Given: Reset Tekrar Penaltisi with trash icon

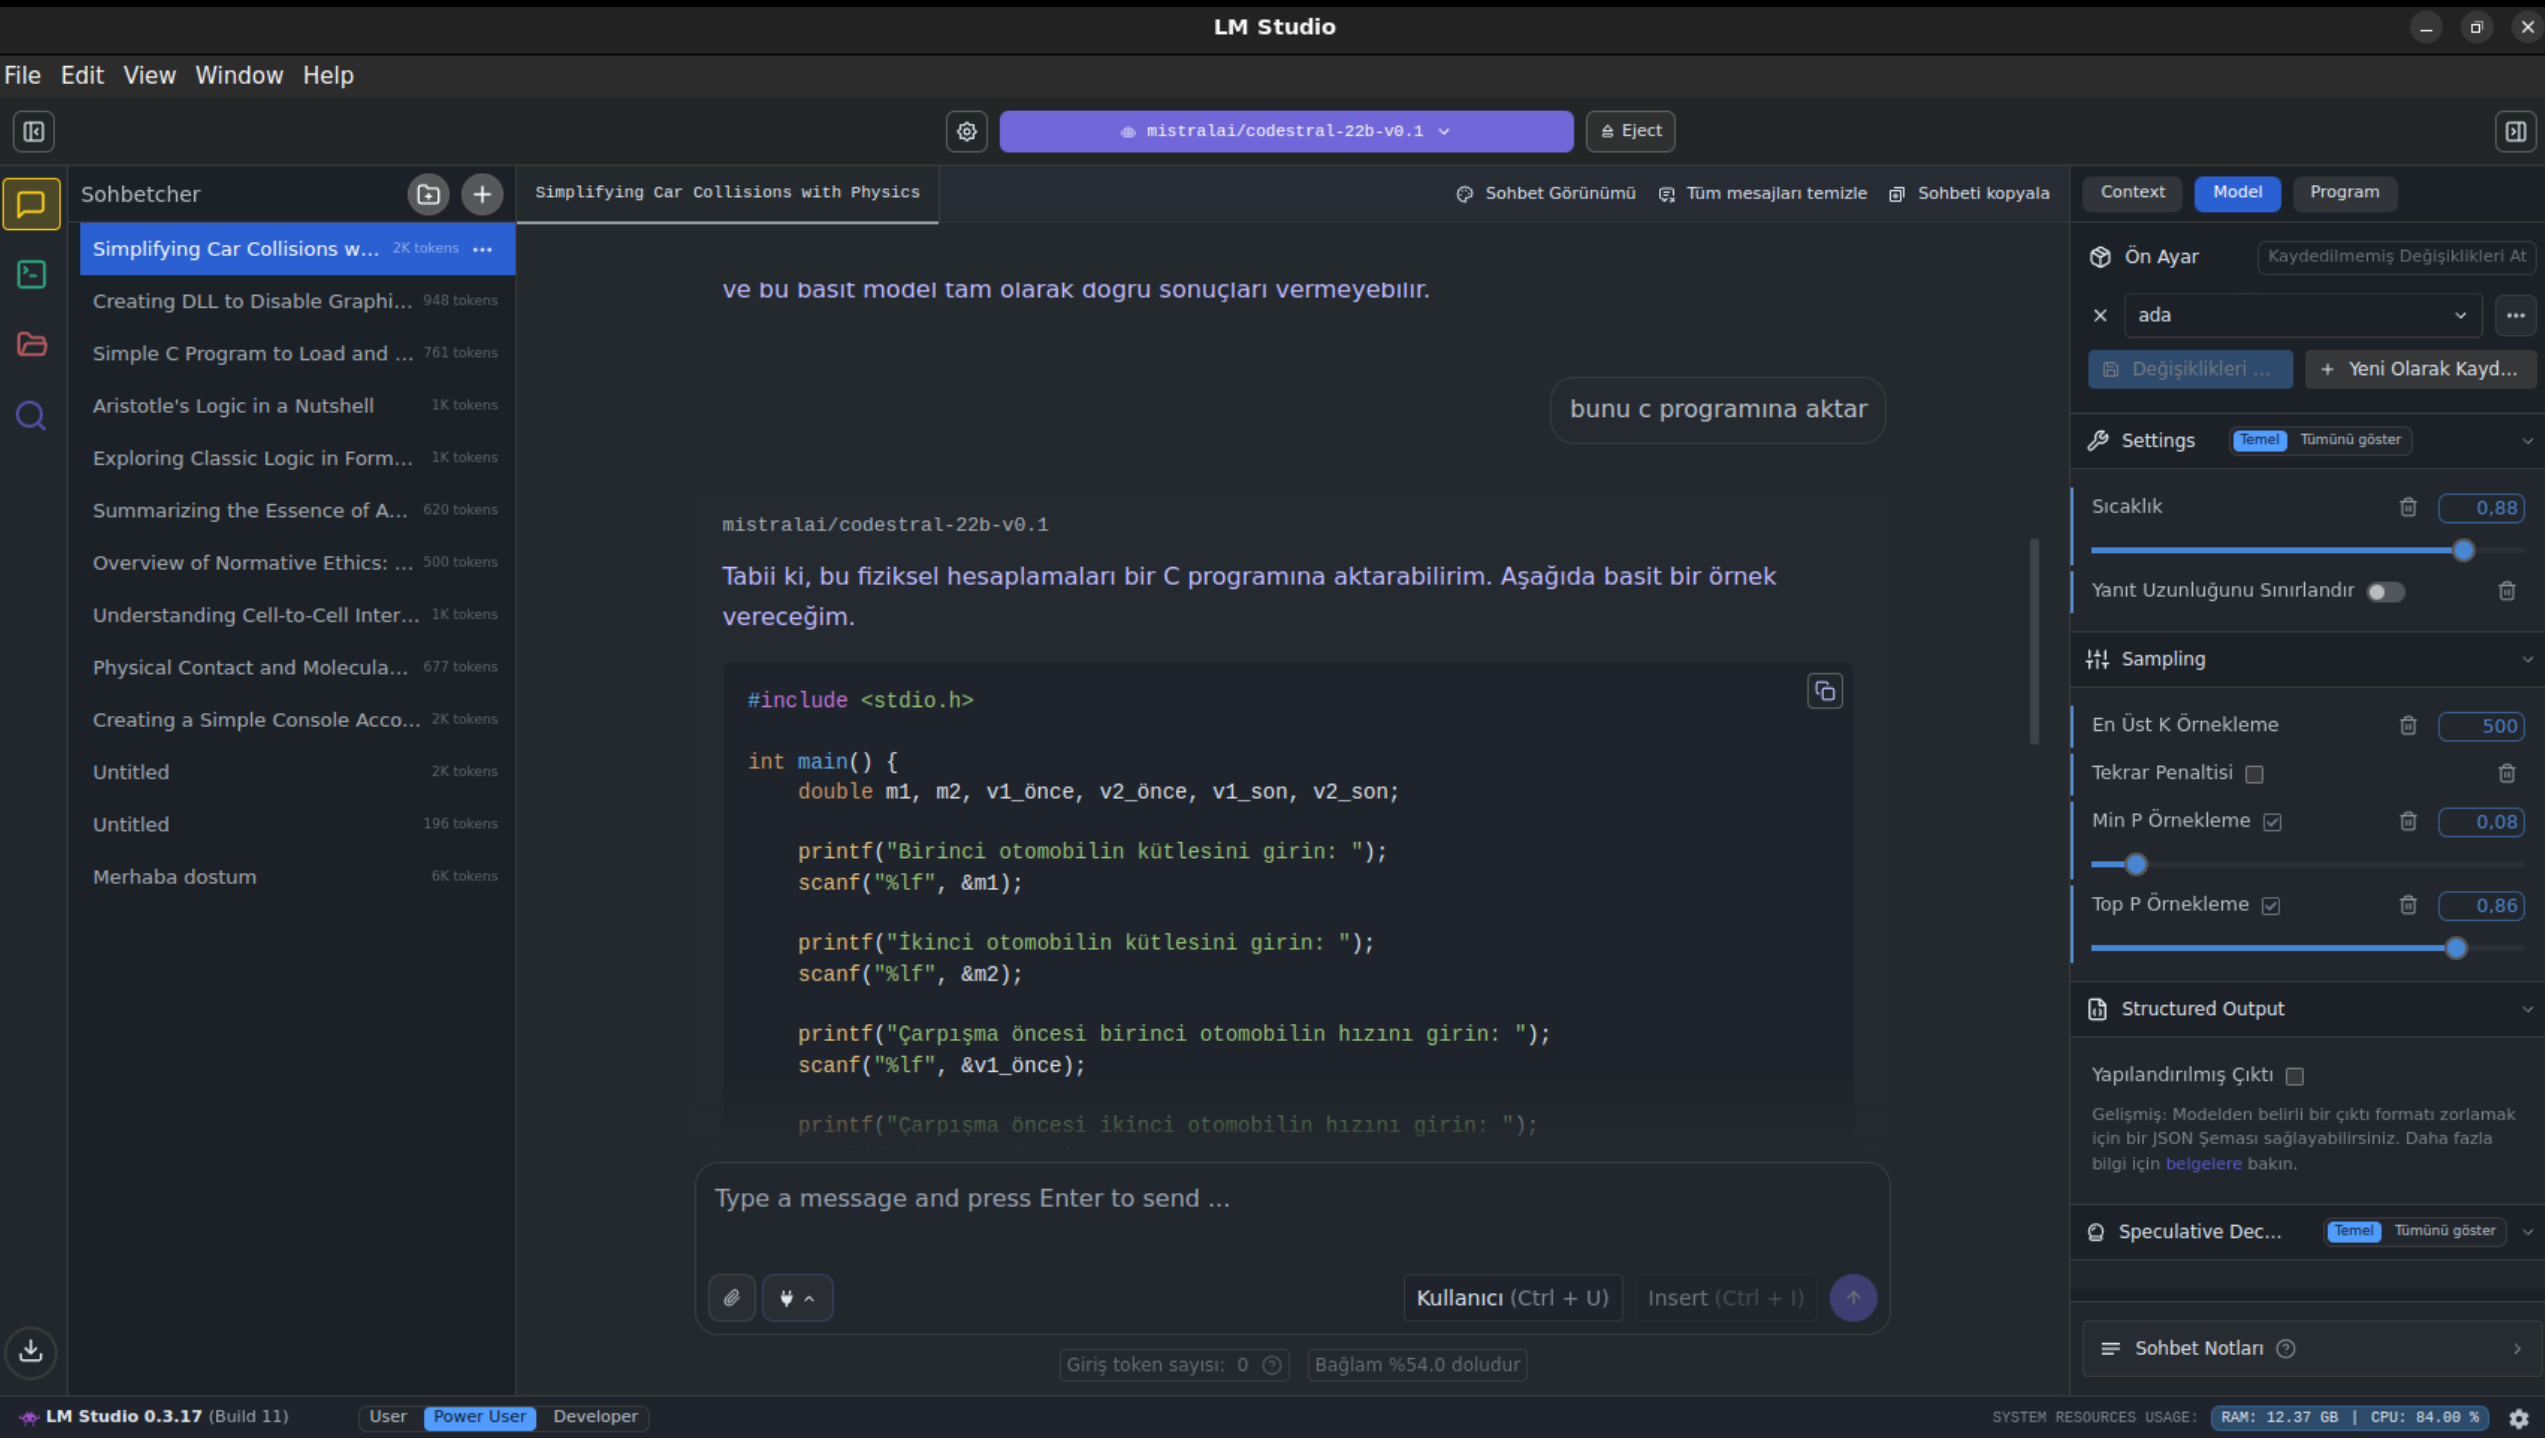Looking at the screenshot, I should tap(2507, 773).
